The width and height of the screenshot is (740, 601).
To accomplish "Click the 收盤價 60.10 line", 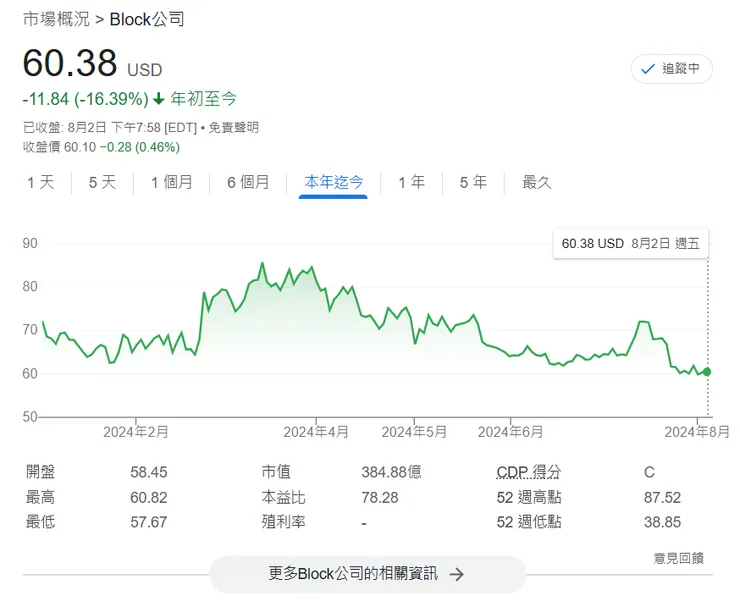I will point(101,147).
